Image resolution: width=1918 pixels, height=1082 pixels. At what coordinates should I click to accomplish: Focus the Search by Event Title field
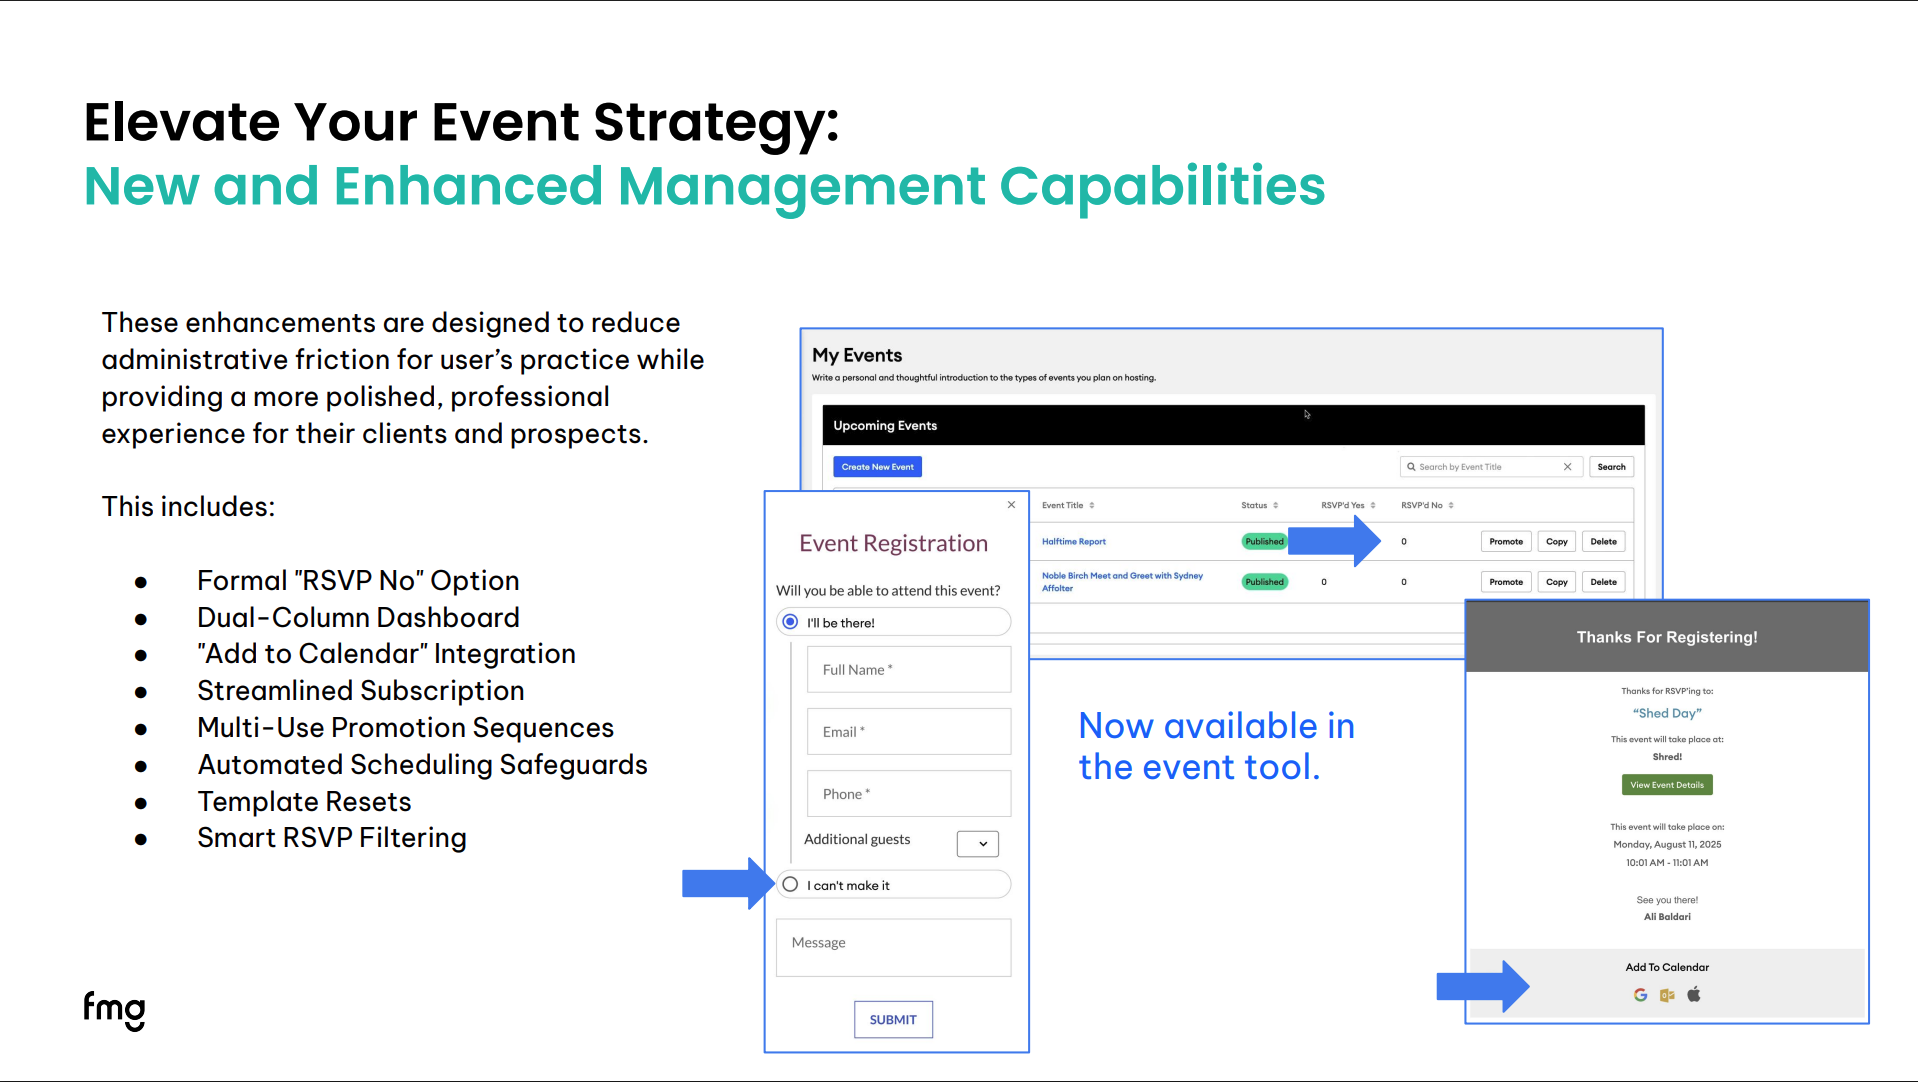point(1491,467)
